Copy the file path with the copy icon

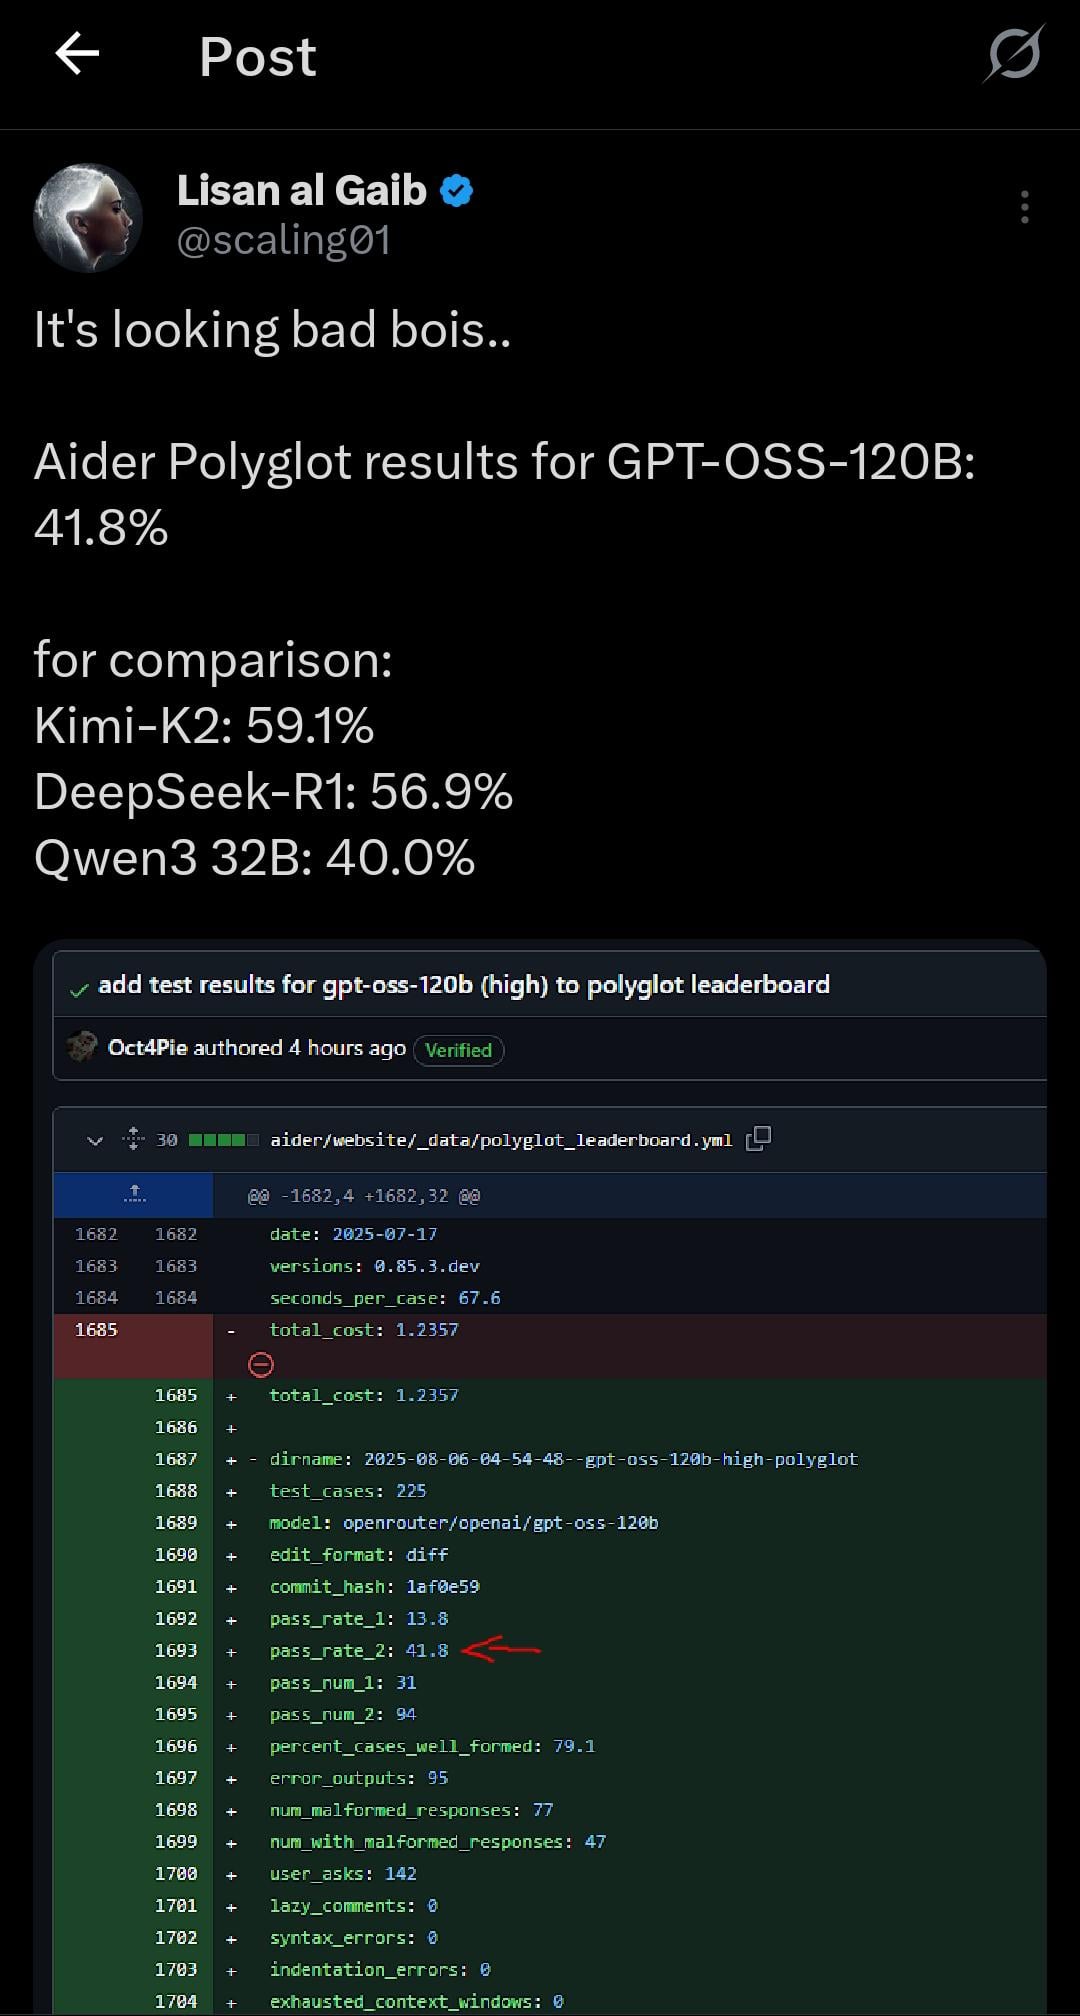pyautogui.click(x=758, y=1139)
